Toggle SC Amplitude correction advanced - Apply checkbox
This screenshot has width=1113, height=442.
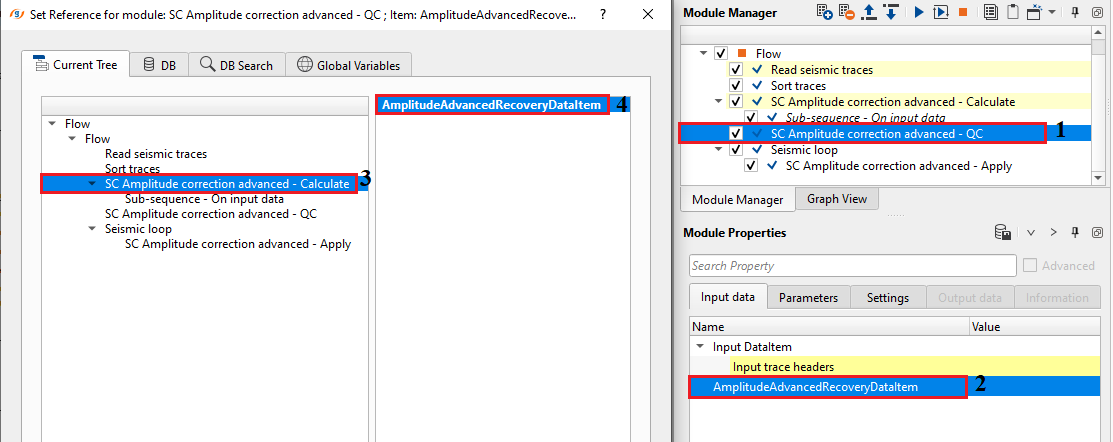tap(751, 166)
